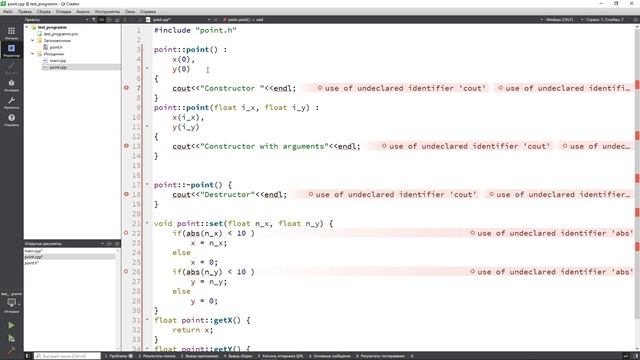This screenshot has width=640, height=360.
Task: Open Help mode question-mark icon
Action: click(x=11, y=118)
